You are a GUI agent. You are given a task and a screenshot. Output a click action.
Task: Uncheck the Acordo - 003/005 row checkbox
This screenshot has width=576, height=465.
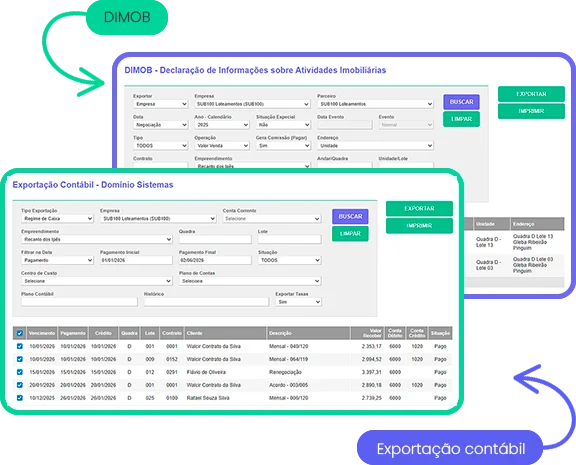[x=20, y=385]
